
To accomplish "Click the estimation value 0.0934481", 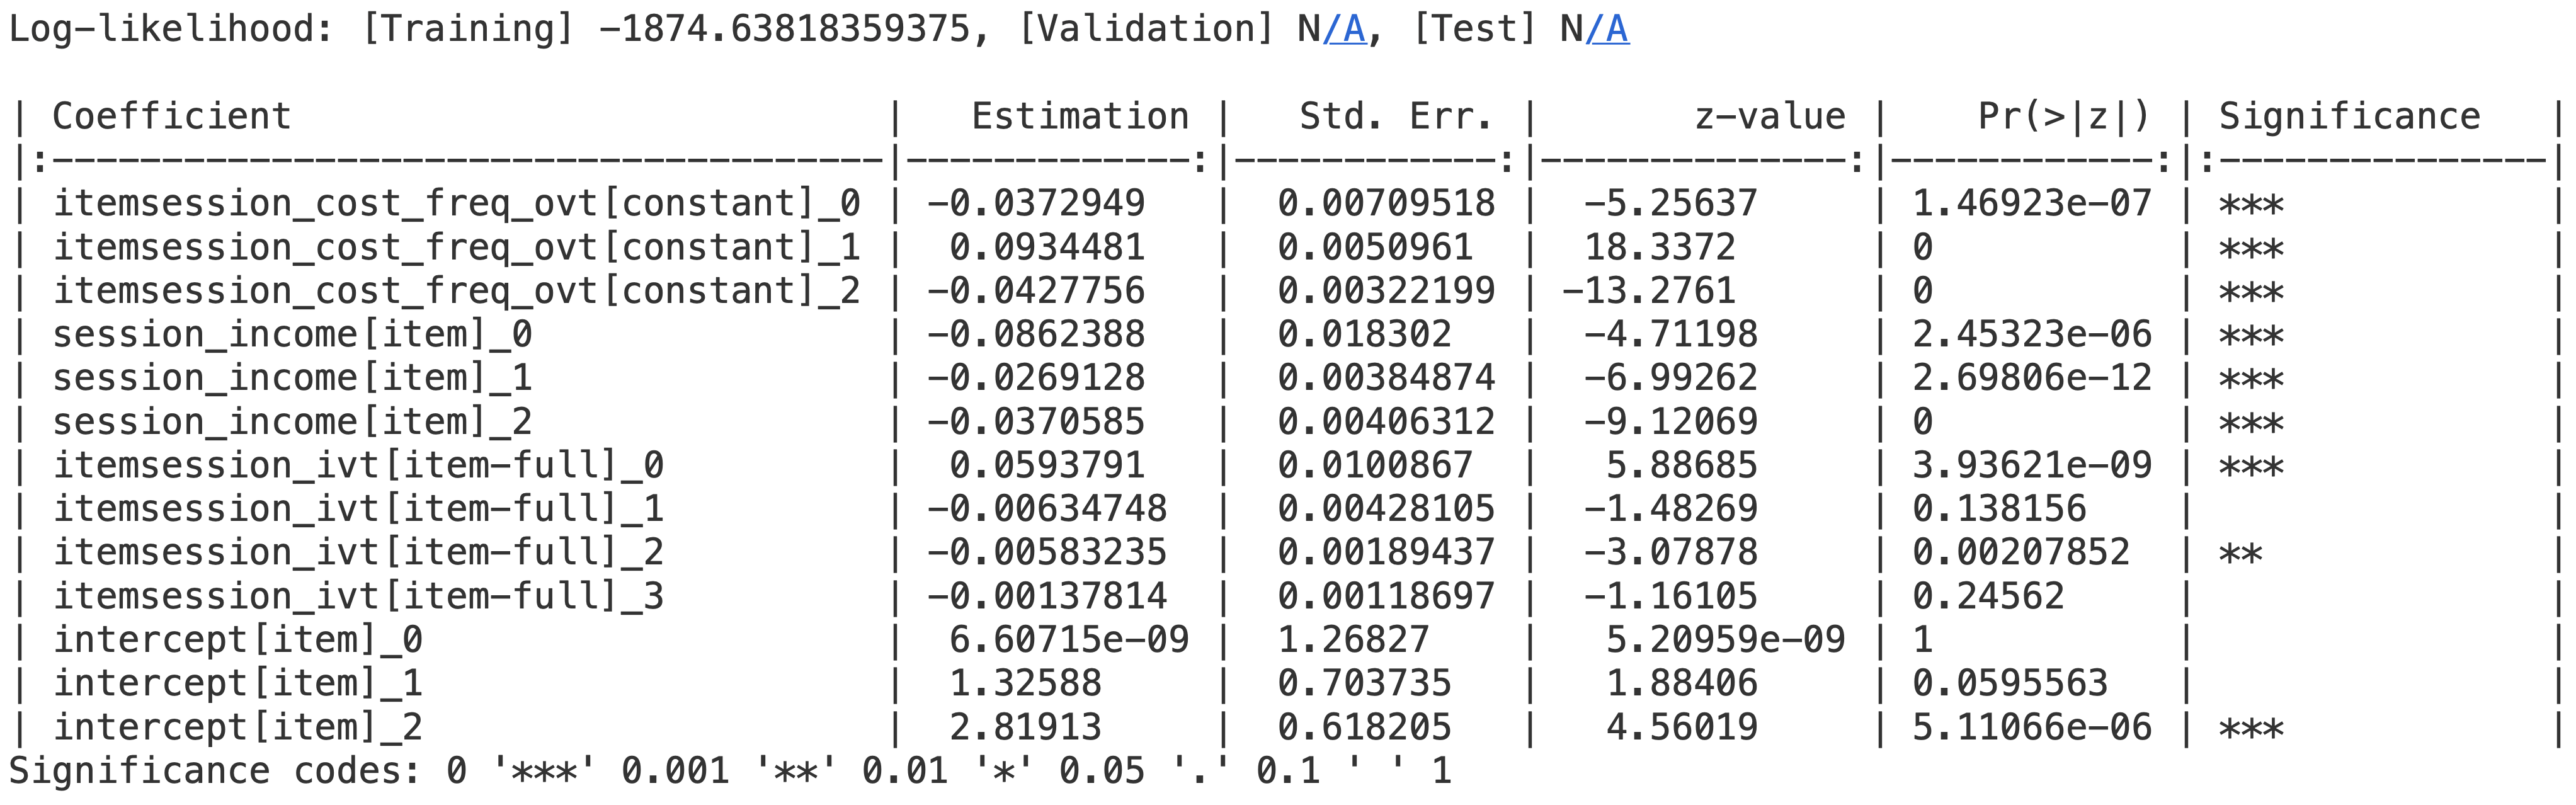I will point(1047,247).
